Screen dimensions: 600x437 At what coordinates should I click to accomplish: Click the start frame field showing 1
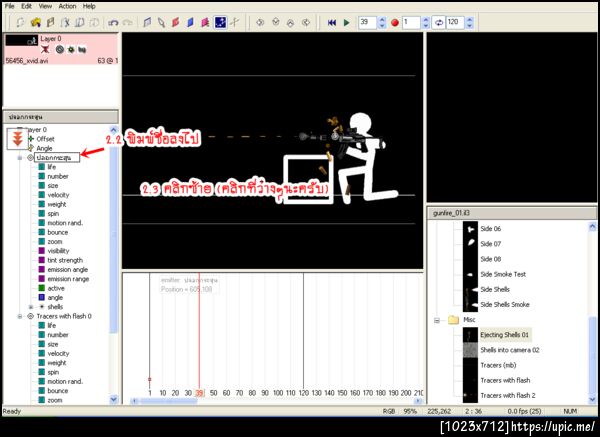pos(411,22)
